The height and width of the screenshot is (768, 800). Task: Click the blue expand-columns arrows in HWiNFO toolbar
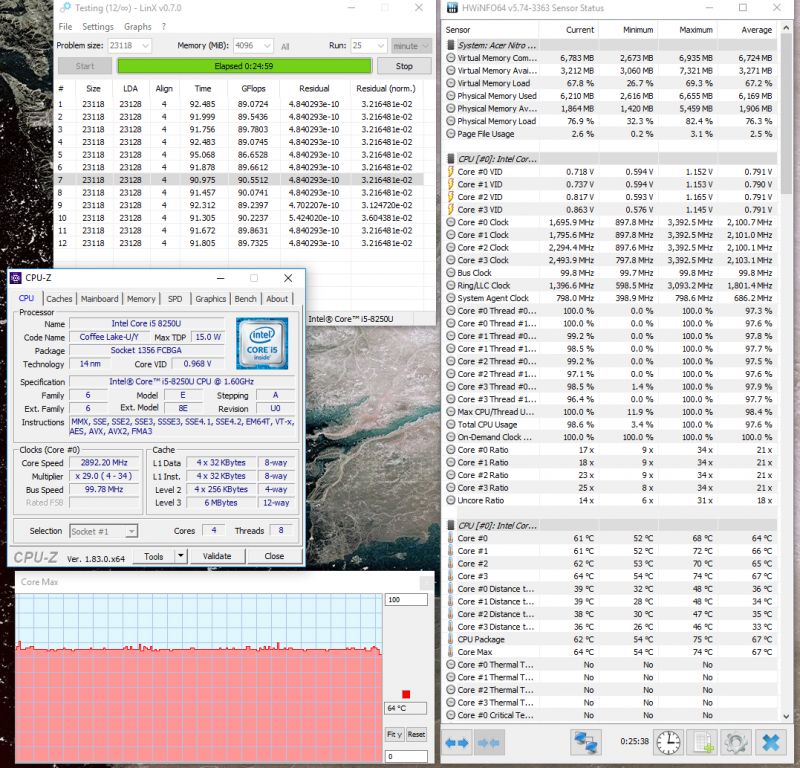457,743
